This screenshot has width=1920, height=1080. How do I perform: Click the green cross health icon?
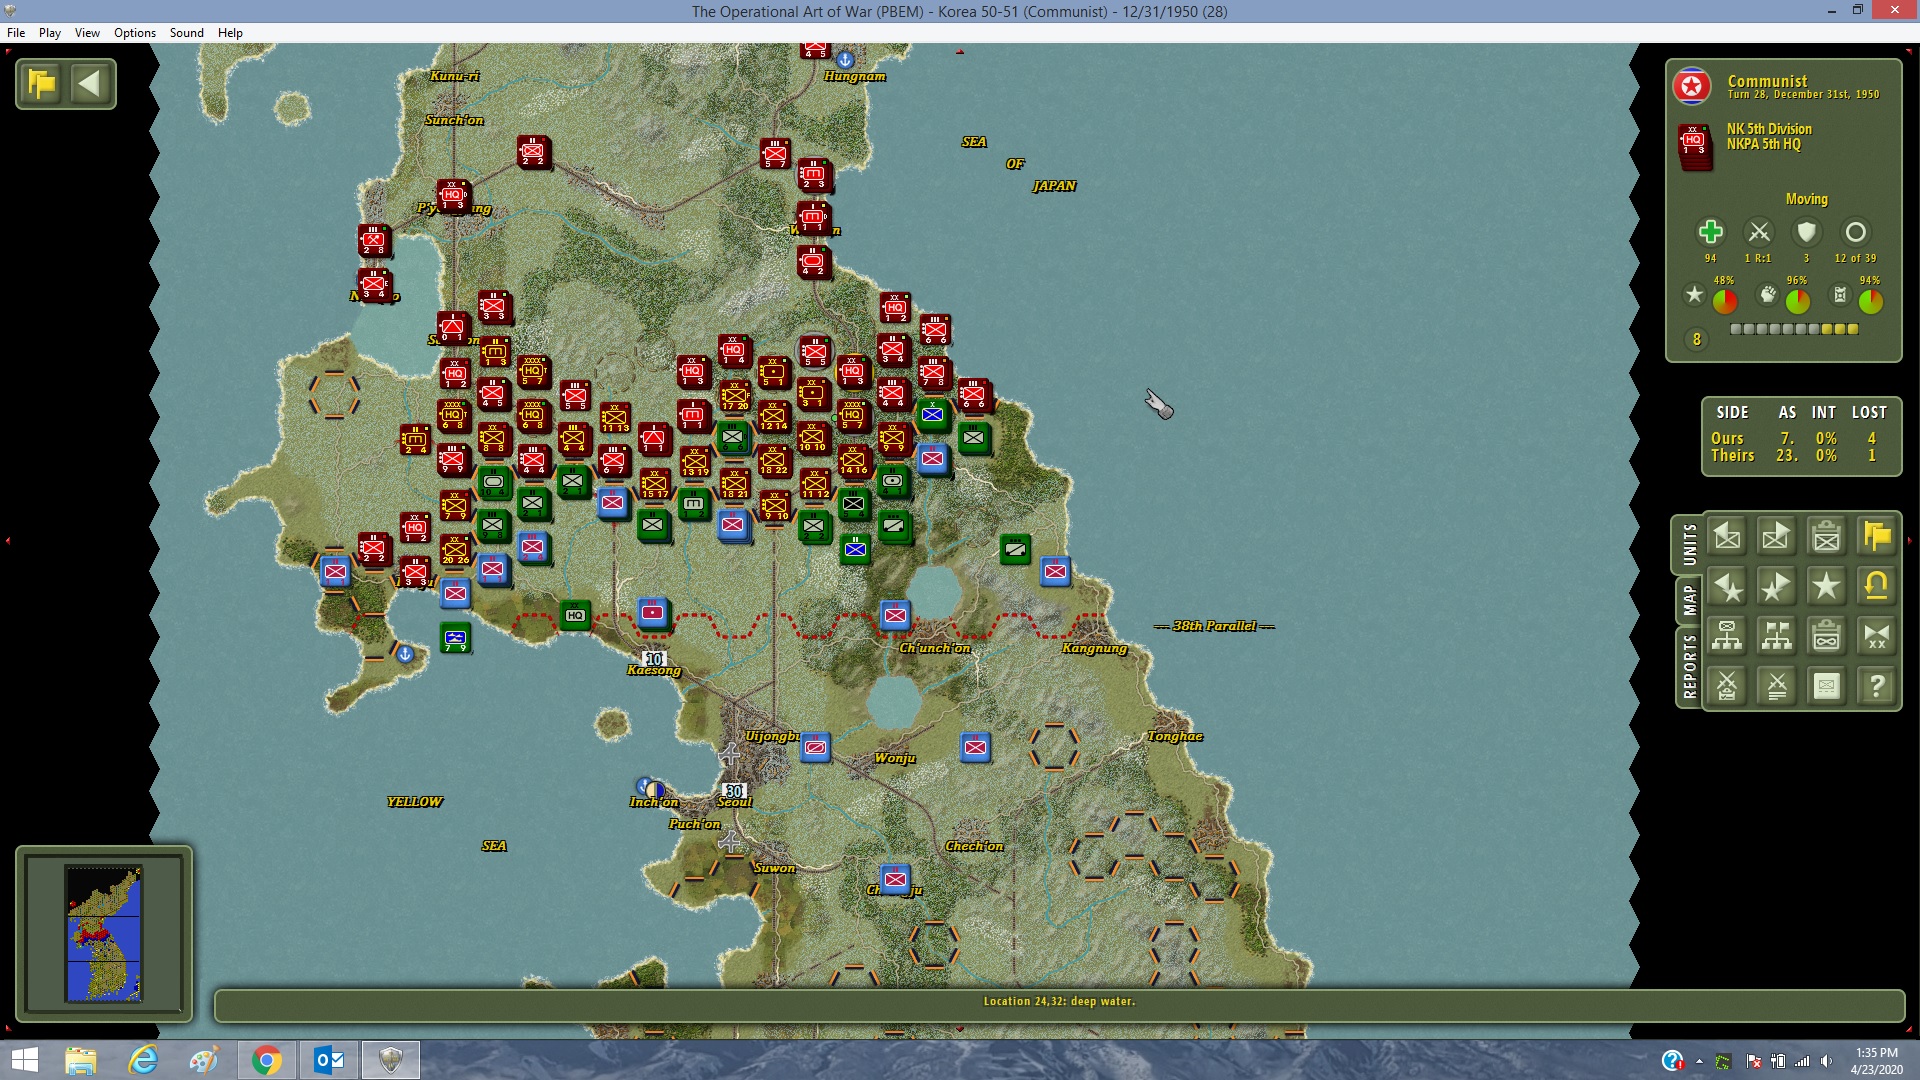pyautogui.click(x=1710, y=232)
